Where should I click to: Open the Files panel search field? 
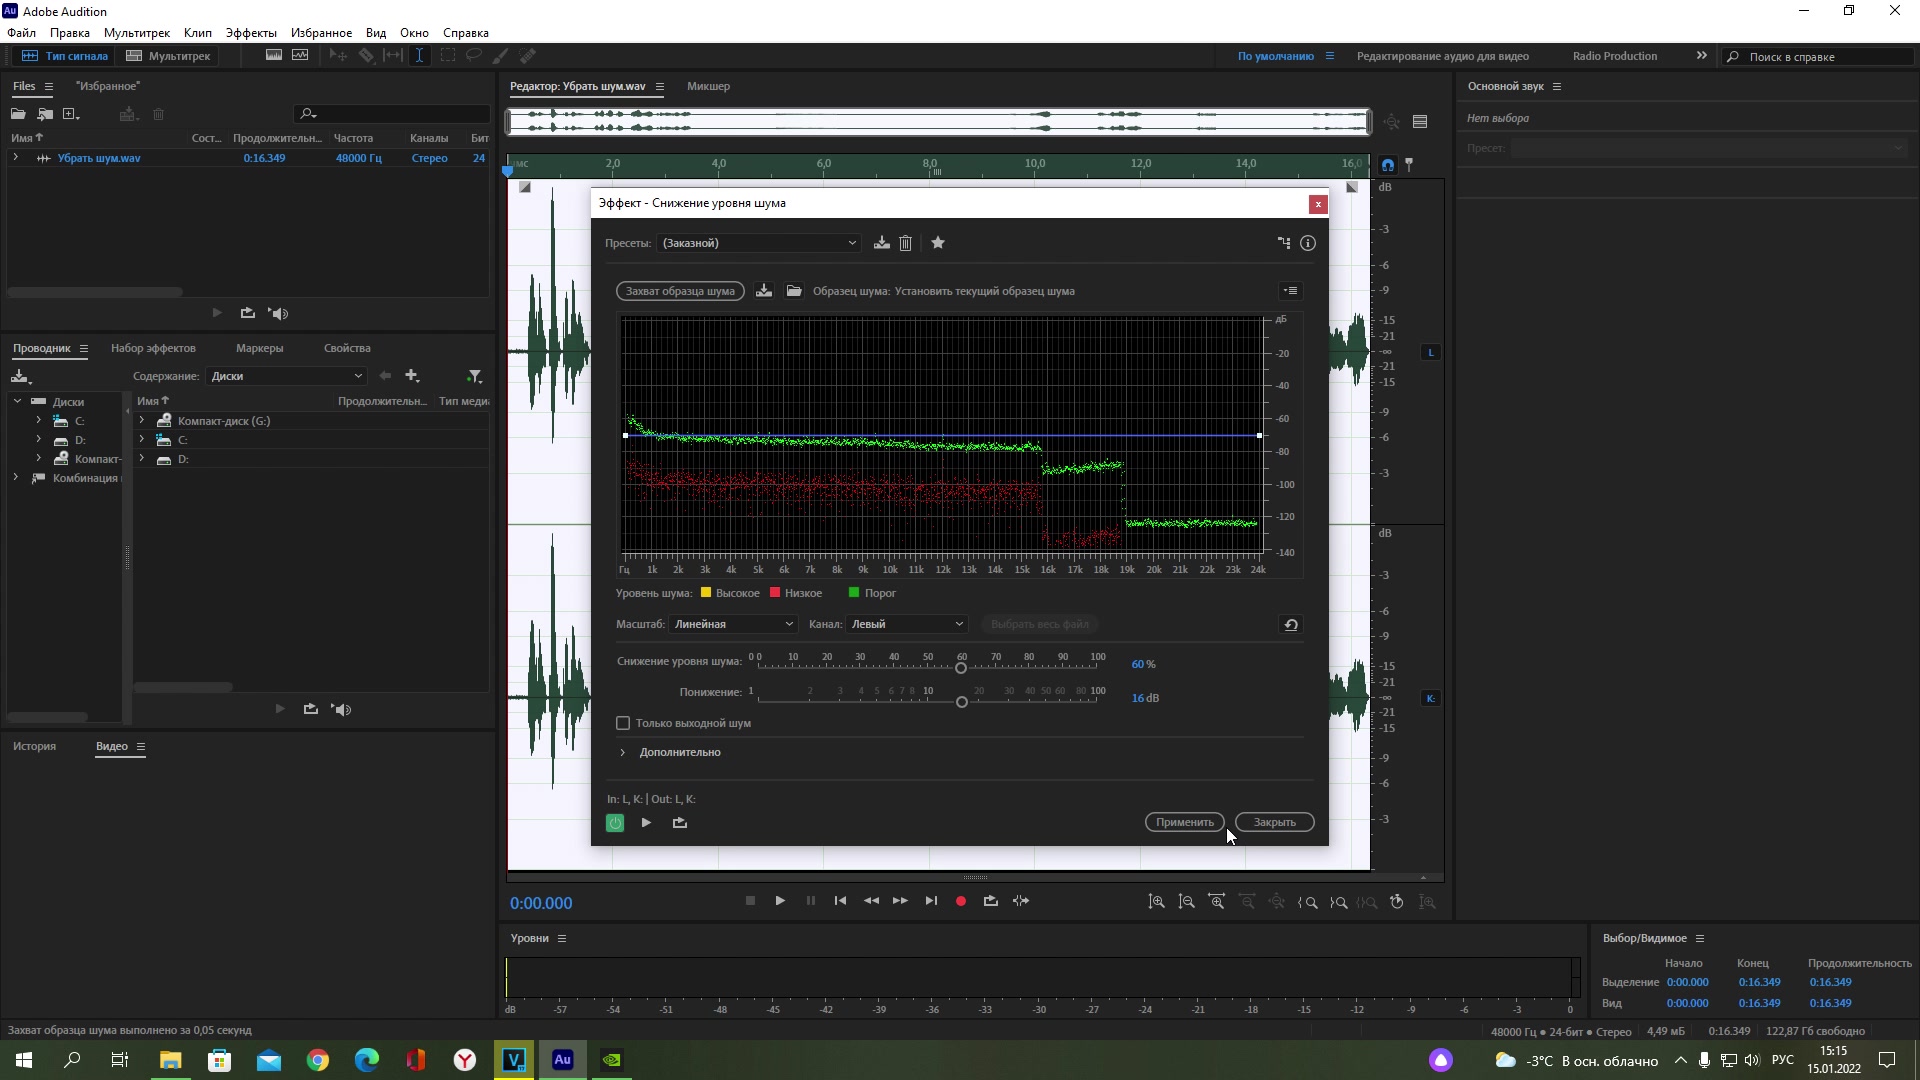tap(392, 114)
